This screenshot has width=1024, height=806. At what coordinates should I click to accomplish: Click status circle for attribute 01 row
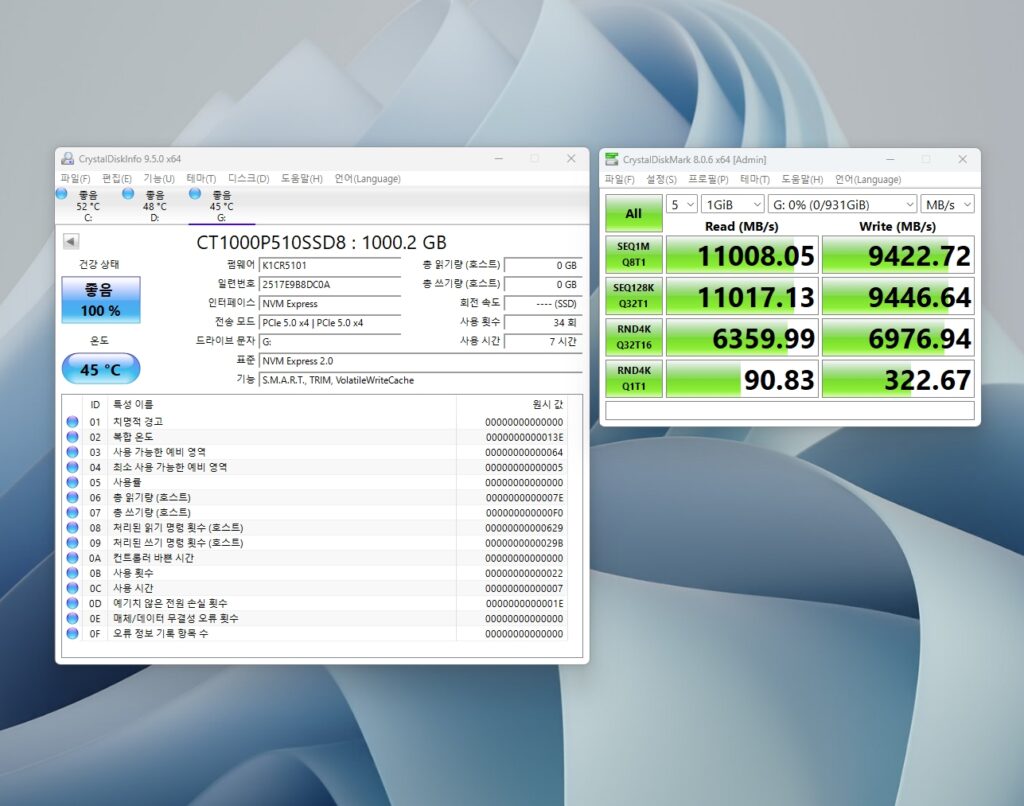[x=72, y=422]
